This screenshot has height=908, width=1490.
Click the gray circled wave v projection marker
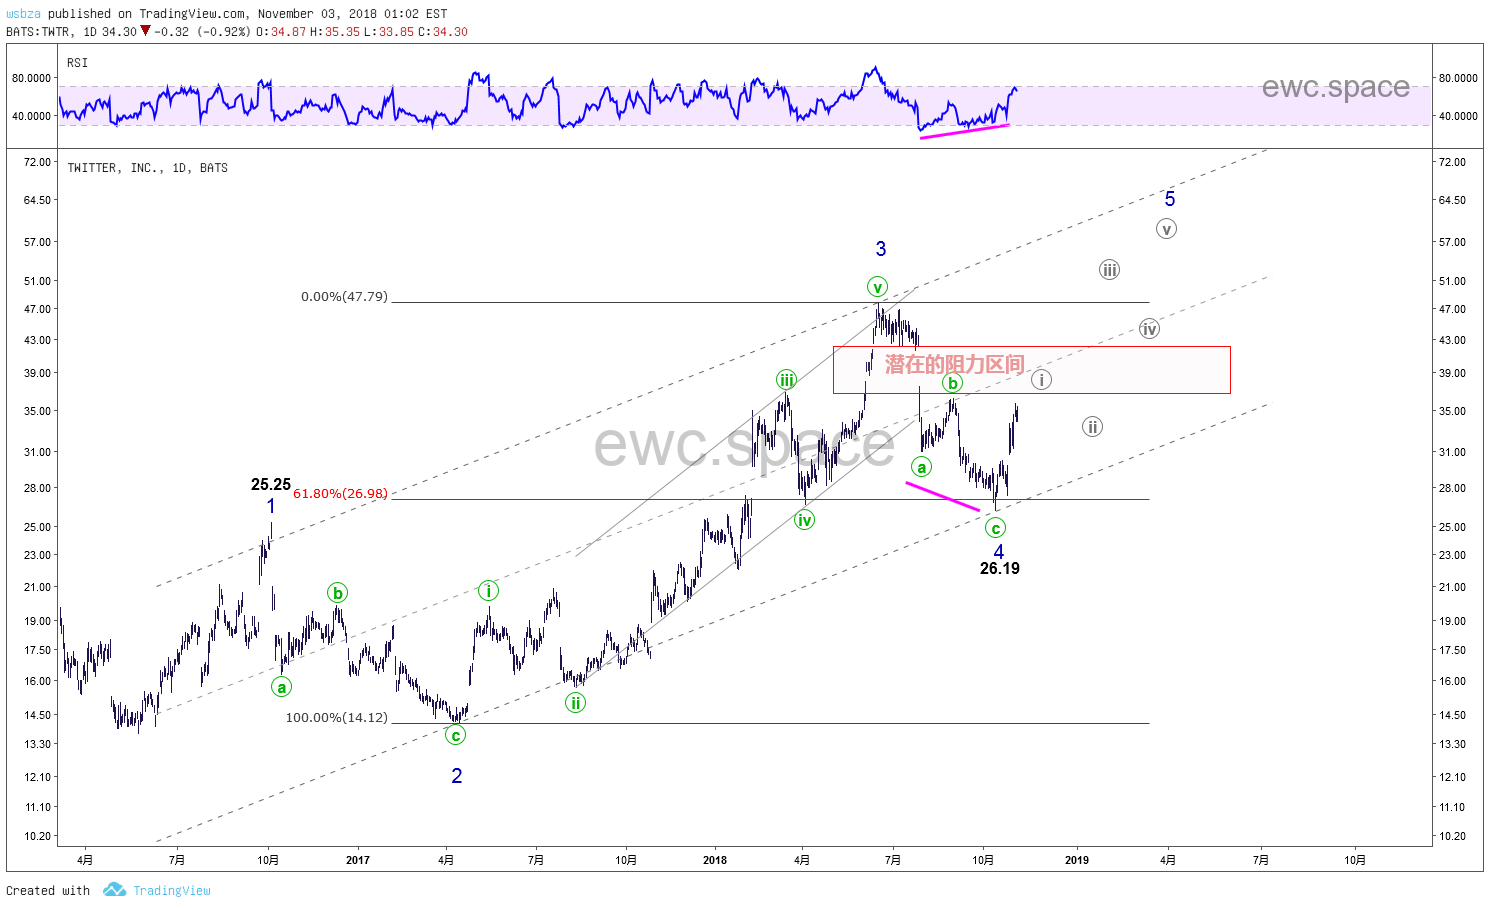(1166, 229)
